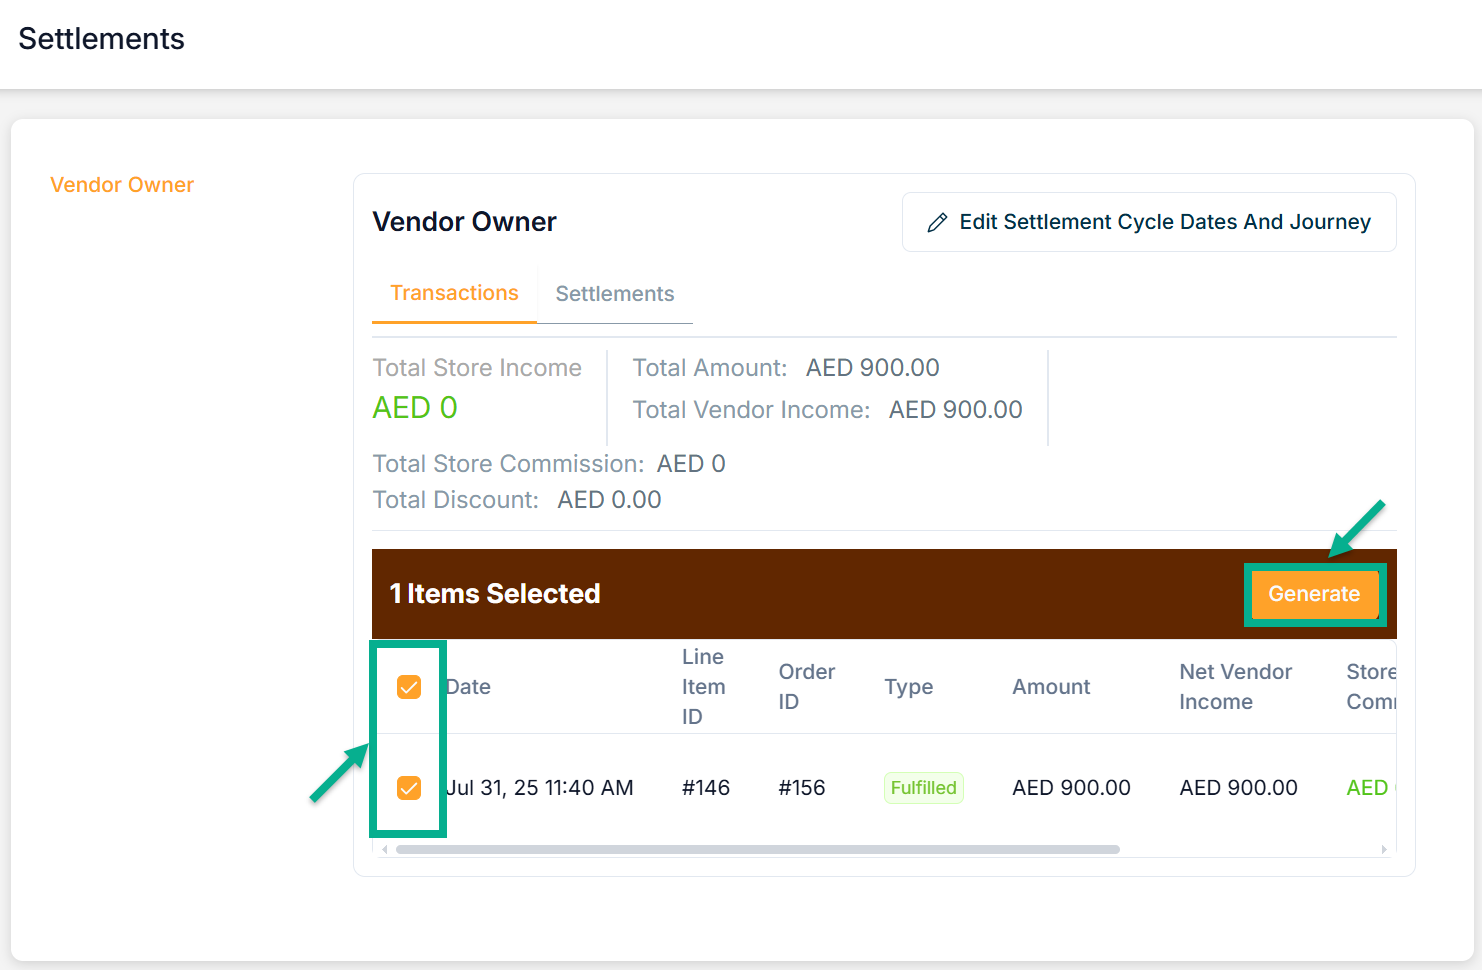Open the Transactions tab
Screen dimensions: 1482x970
click(454, 293)
